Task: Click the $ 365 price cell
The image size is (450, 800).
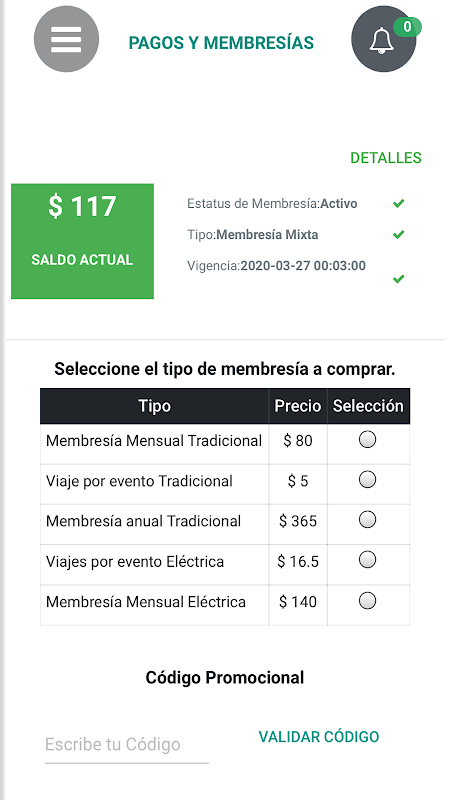Action: tap(298, 521)
